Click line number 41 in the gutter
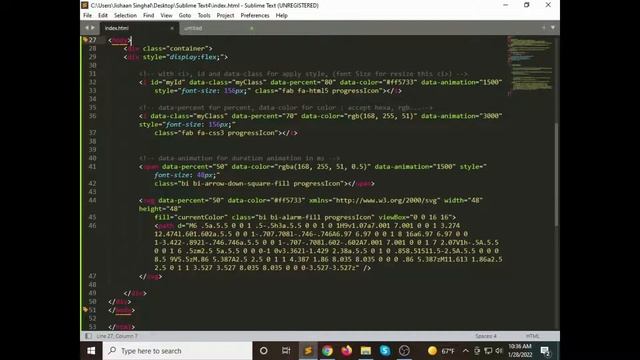The height and width of the screenshot is (360, 640). pos(92,167)
